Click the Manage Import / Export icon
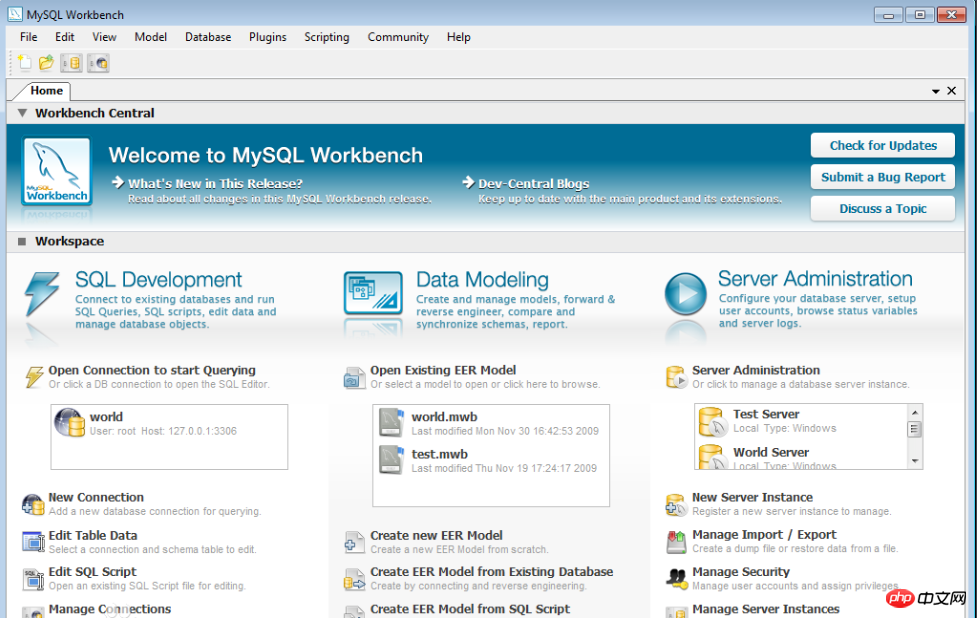The image size is (977, 618). [676, 542]
